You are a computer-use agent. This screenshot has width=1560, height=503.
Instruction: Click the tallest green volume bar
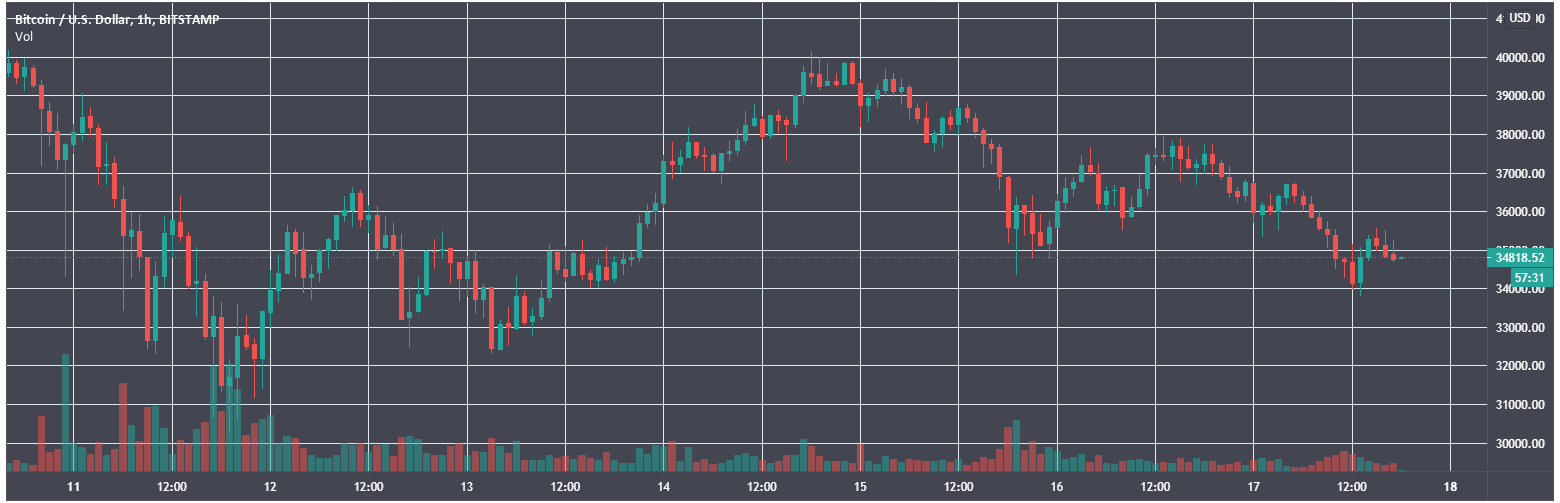(x=65, y=411)
